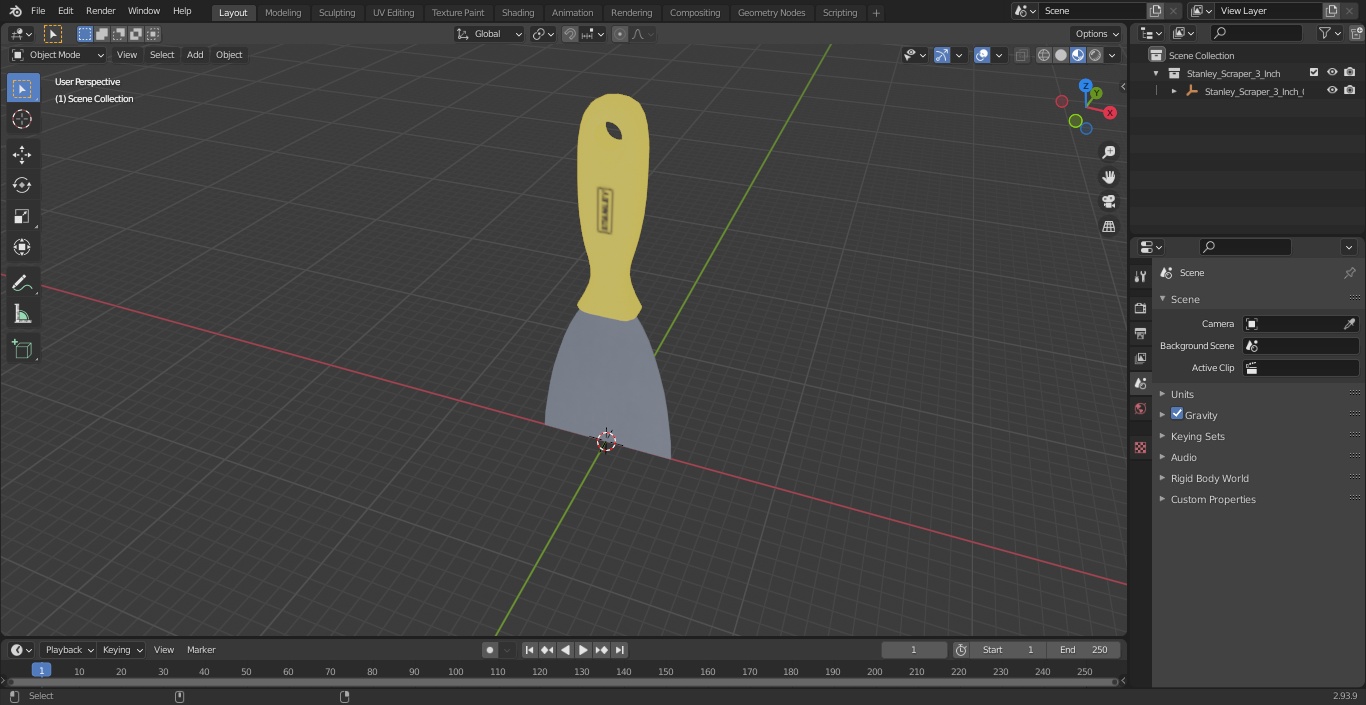Viewport: 1366px width, 705px height.
Task: Toggle camera view with camera gizmo
Action: pyautogui.click(x=1108, y=202)
